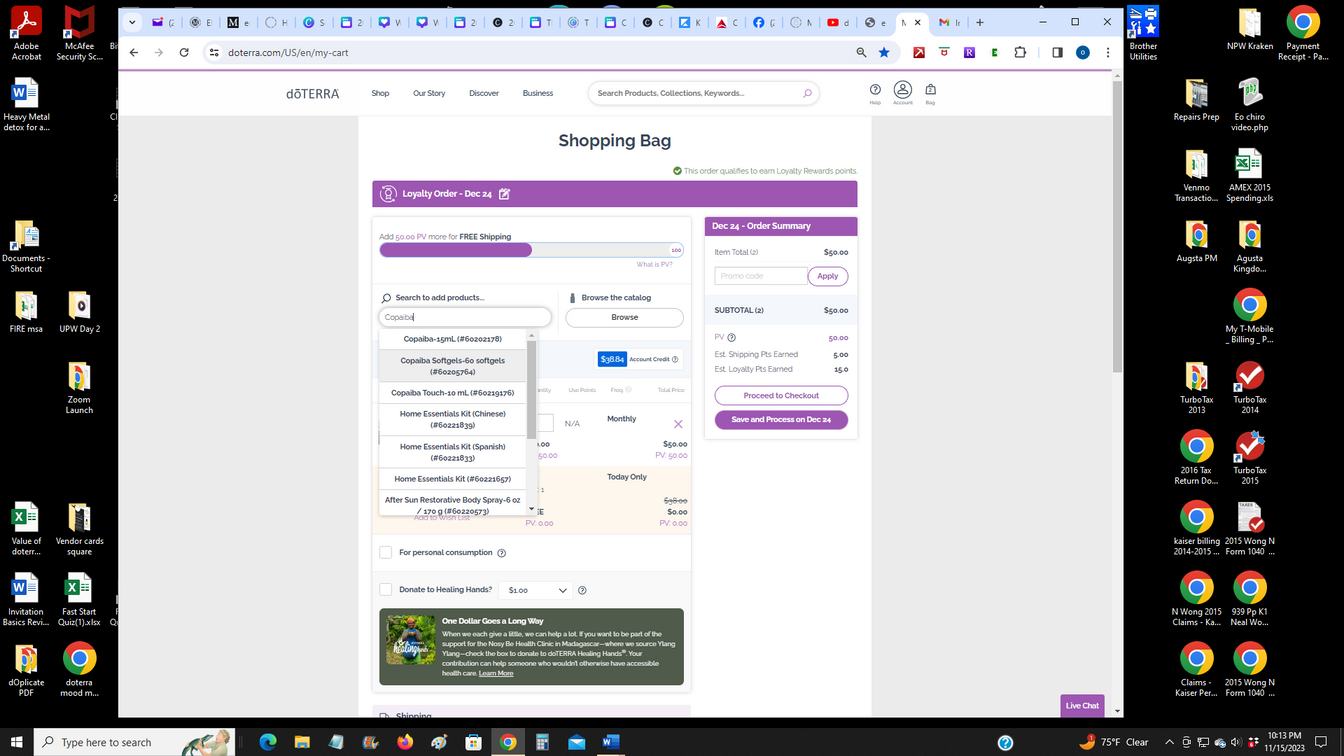Open the $1.00 donation amount dropdown
The width and height of the screenshot is (1344, 756).
pos(536,590)
